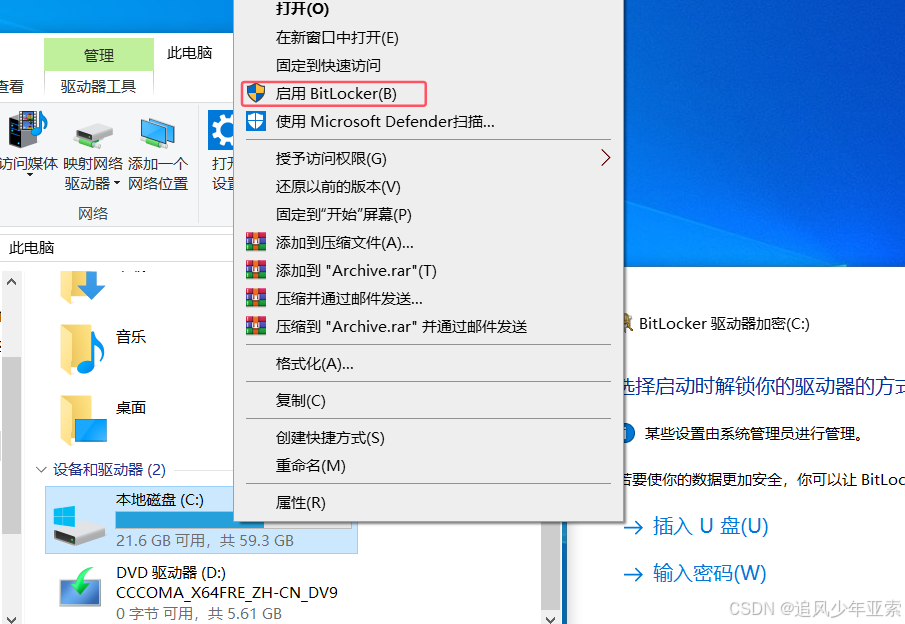905x624 pixels.
Task: Click 21.6 GB 可用, 共 59.3 GB text
Action: [205, 541]
